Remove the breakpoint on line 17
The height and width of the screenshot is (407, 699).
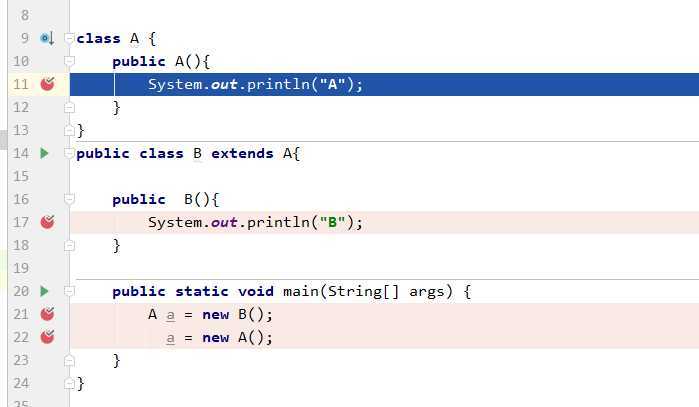(x=47, y=222)
